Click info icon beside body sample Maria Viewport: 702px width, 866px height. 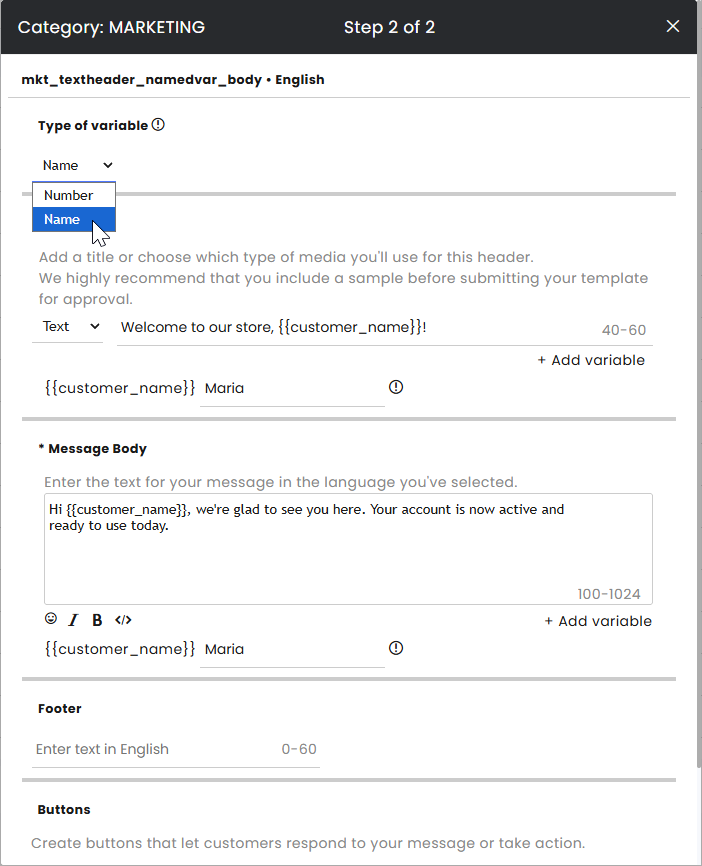point(396,648)
